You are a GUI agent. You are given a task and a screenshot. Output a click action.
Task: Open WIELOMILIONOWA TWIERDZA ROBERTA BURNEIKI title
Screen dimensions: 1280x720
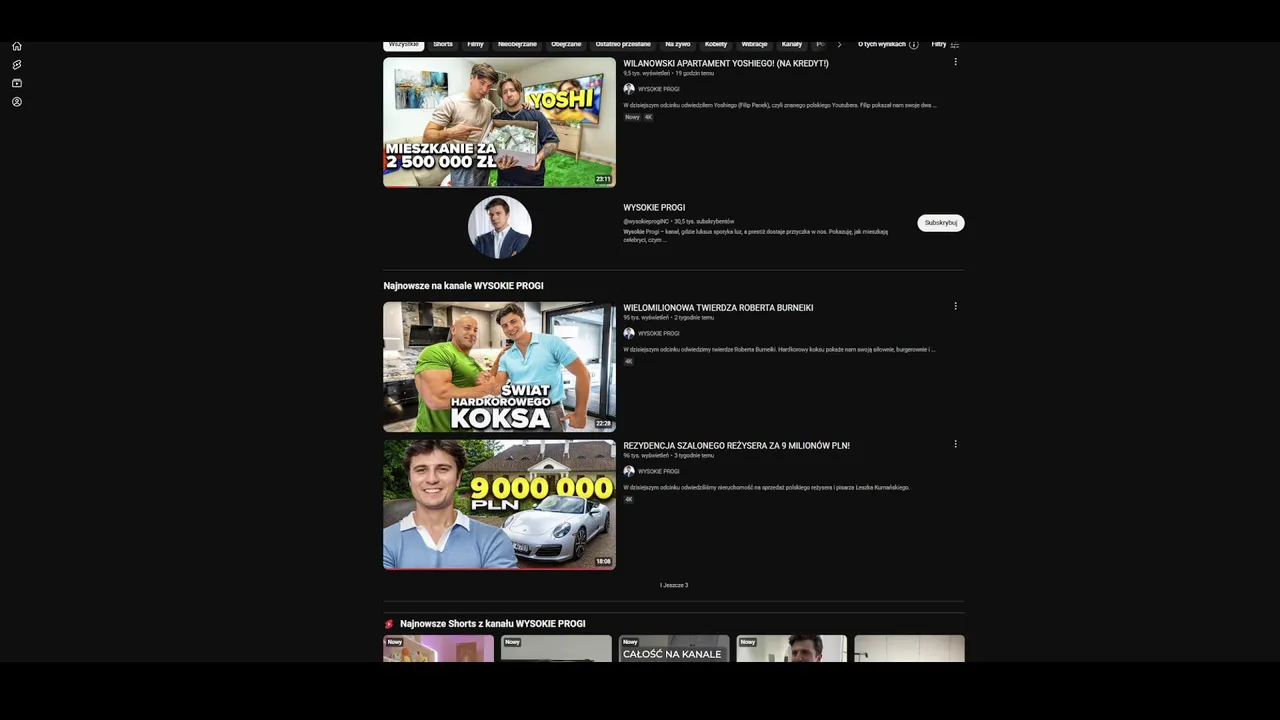[x=718, y=307]
